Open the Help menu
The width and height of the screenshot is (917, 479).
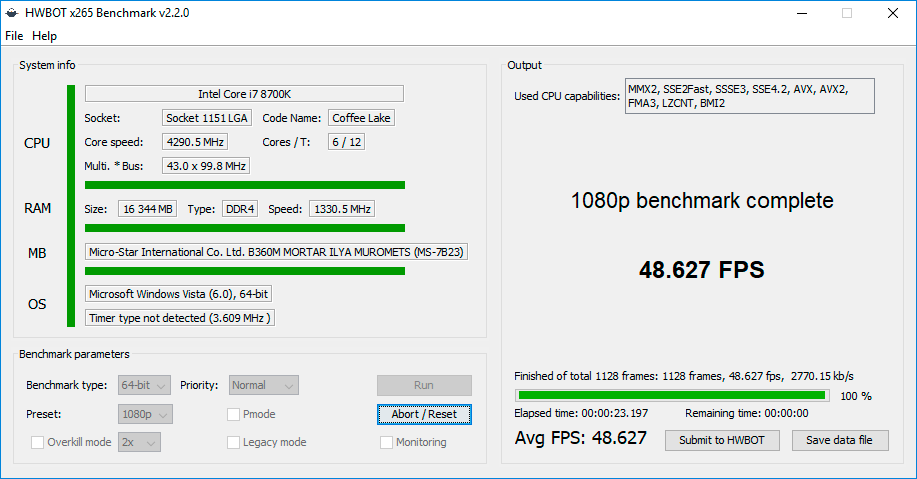coord(44,36)
